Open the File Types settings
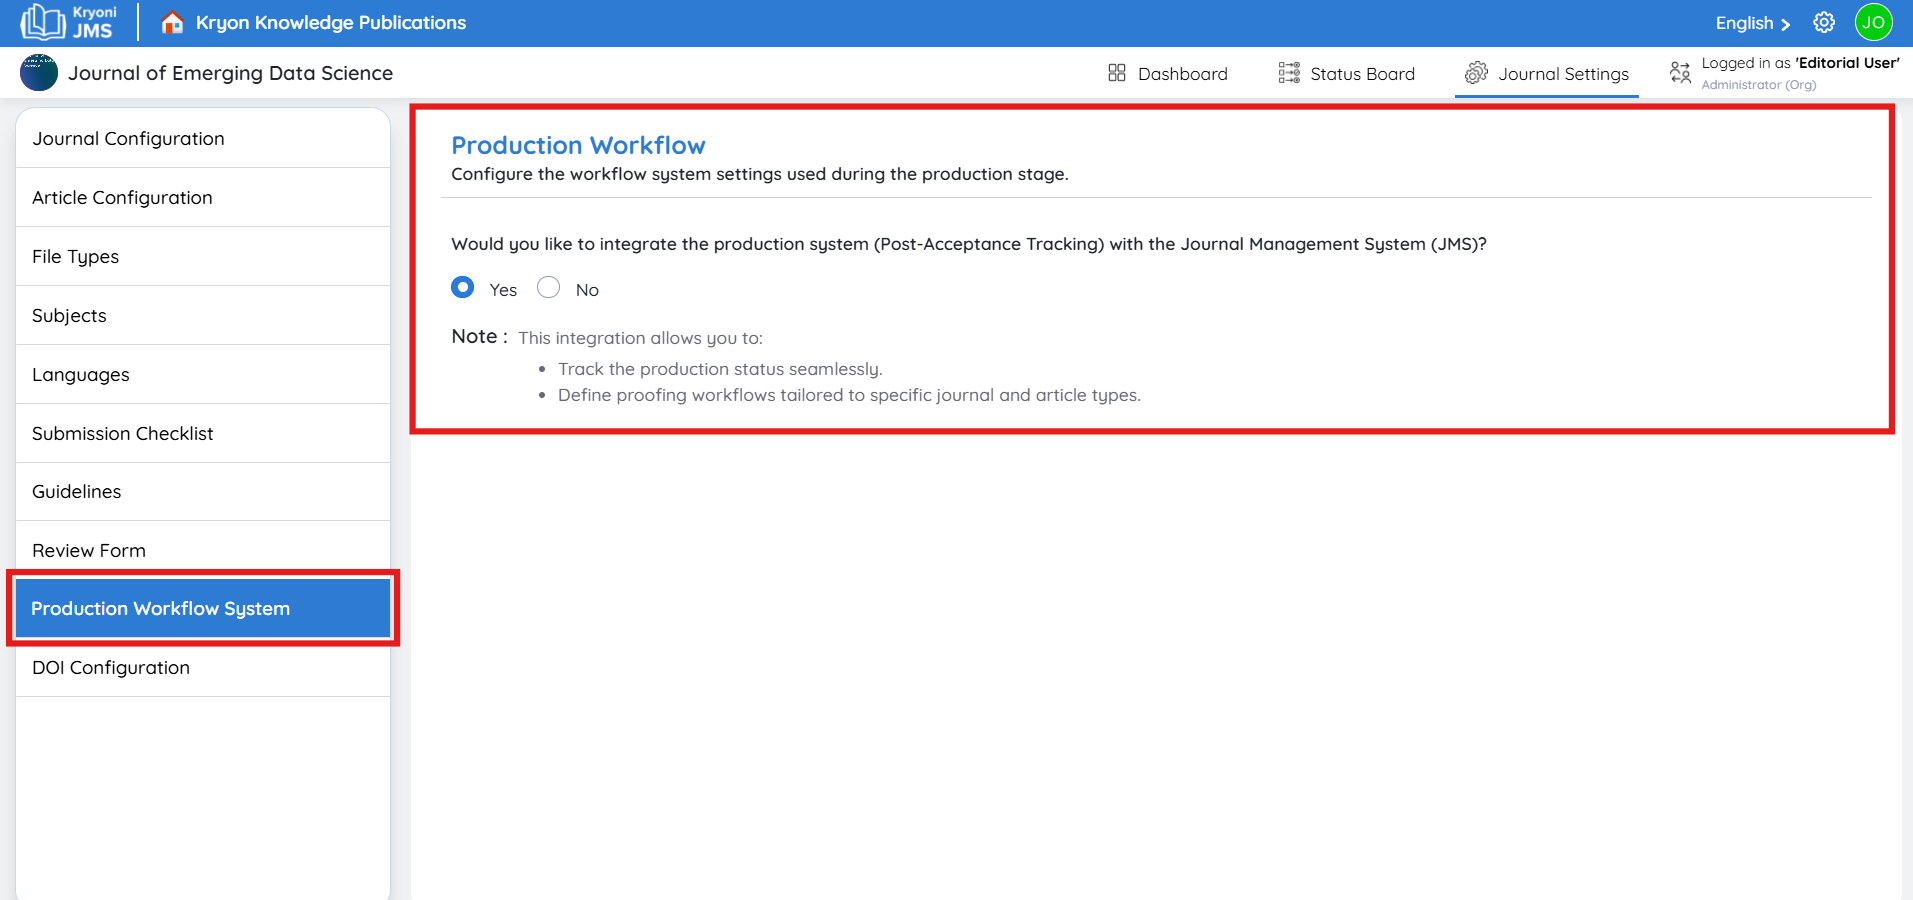 [x=75, y=257]
